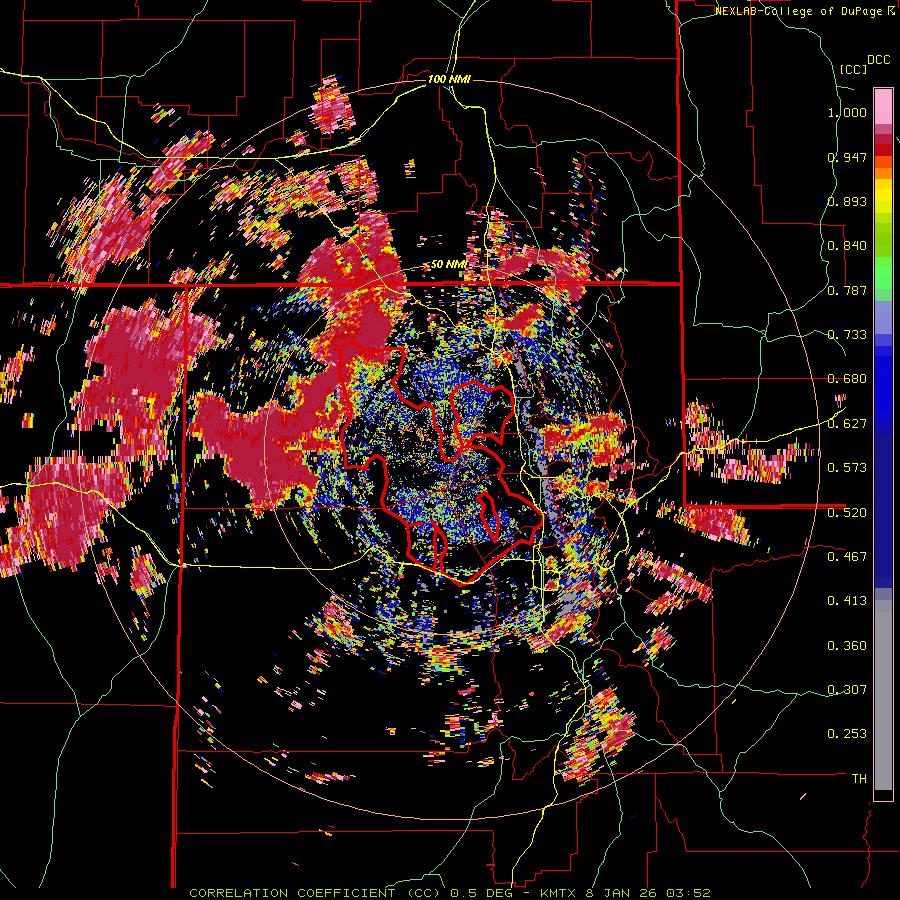900x900 pixels.
Task: Click the 0.627 scale value
Action: tap(847, 424)
